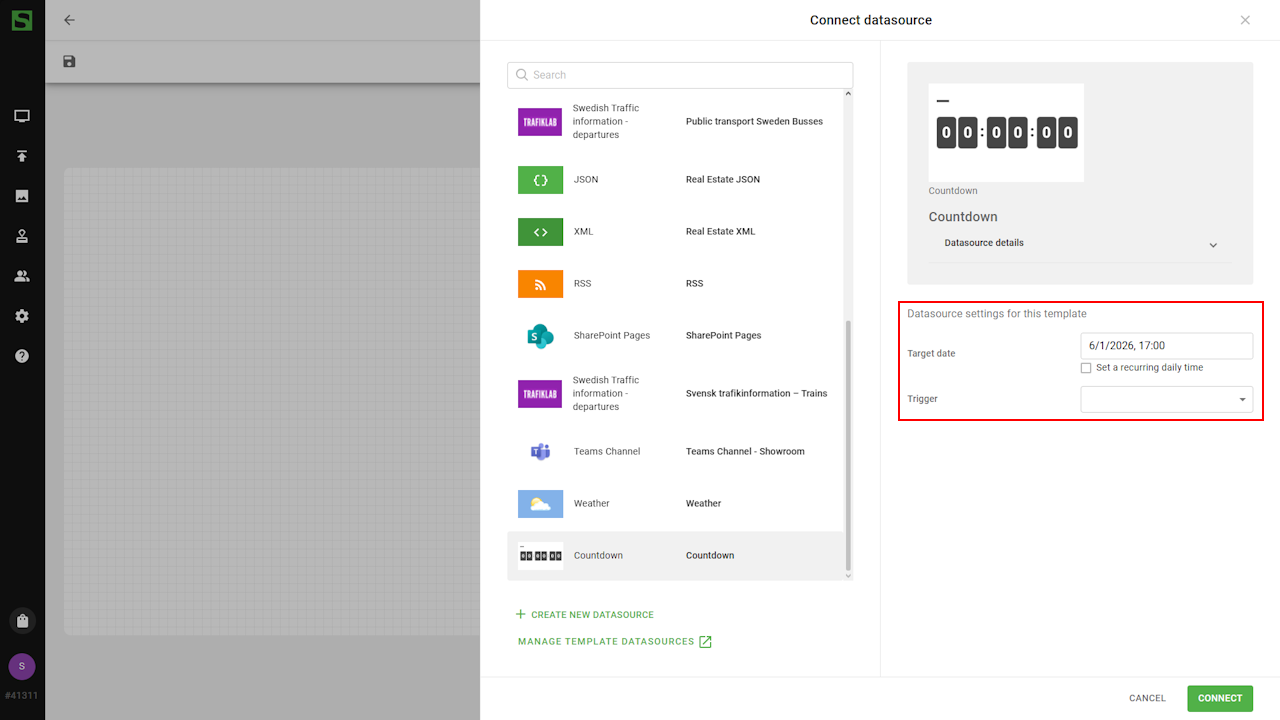This screenshot has width=1280, height=720.
Task: Select the Weather datasource
Action: click(680, 504)
